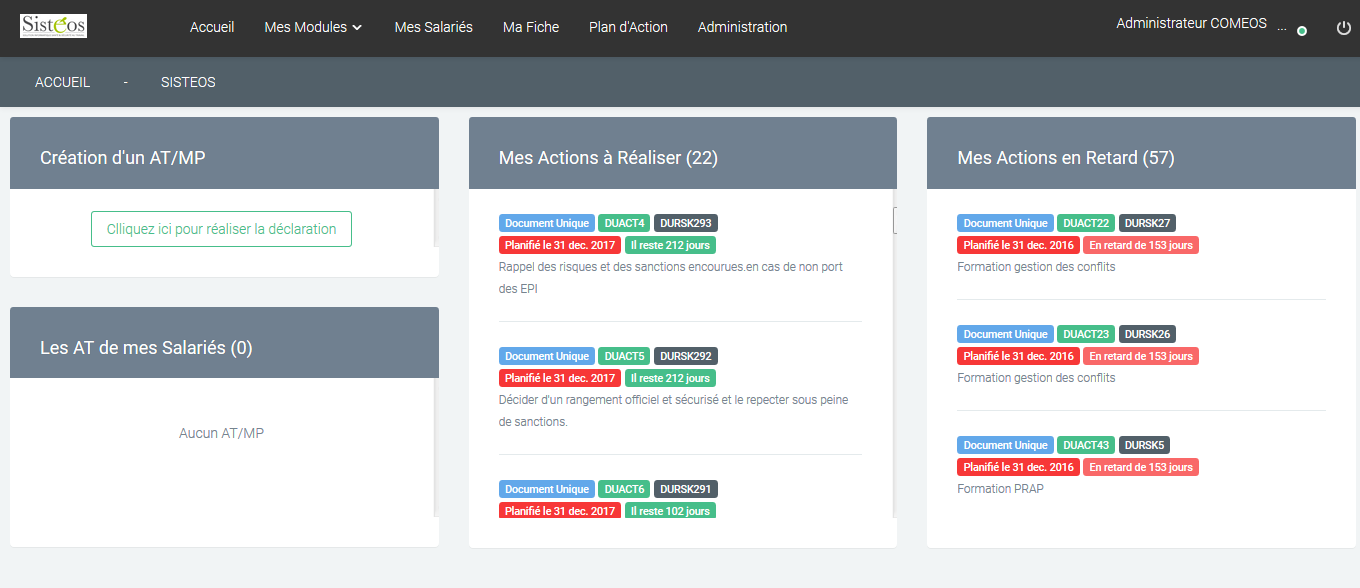Image resolution: width=1360 pixels, height=588 pixels.
Task: Click Mes Actions à Réaliser (22) header
Action: click(x=683, y=153)
